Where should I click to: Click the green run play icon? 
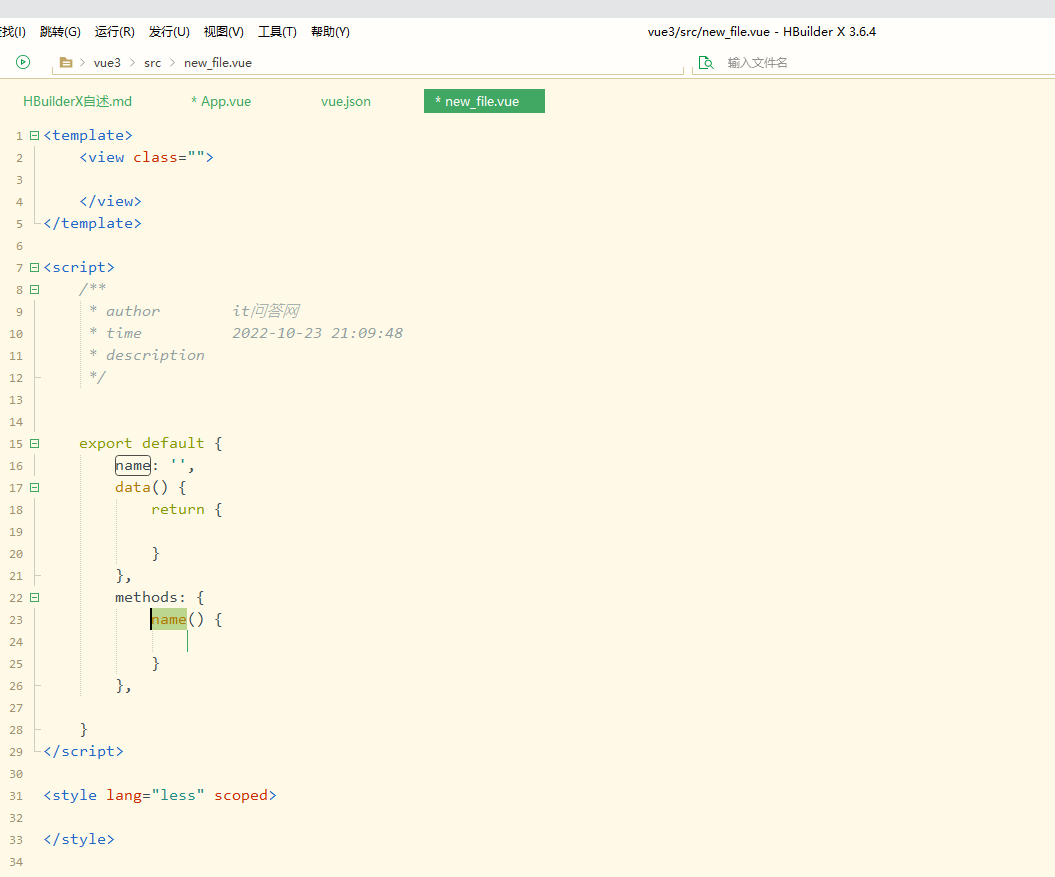tap(23, 62)
